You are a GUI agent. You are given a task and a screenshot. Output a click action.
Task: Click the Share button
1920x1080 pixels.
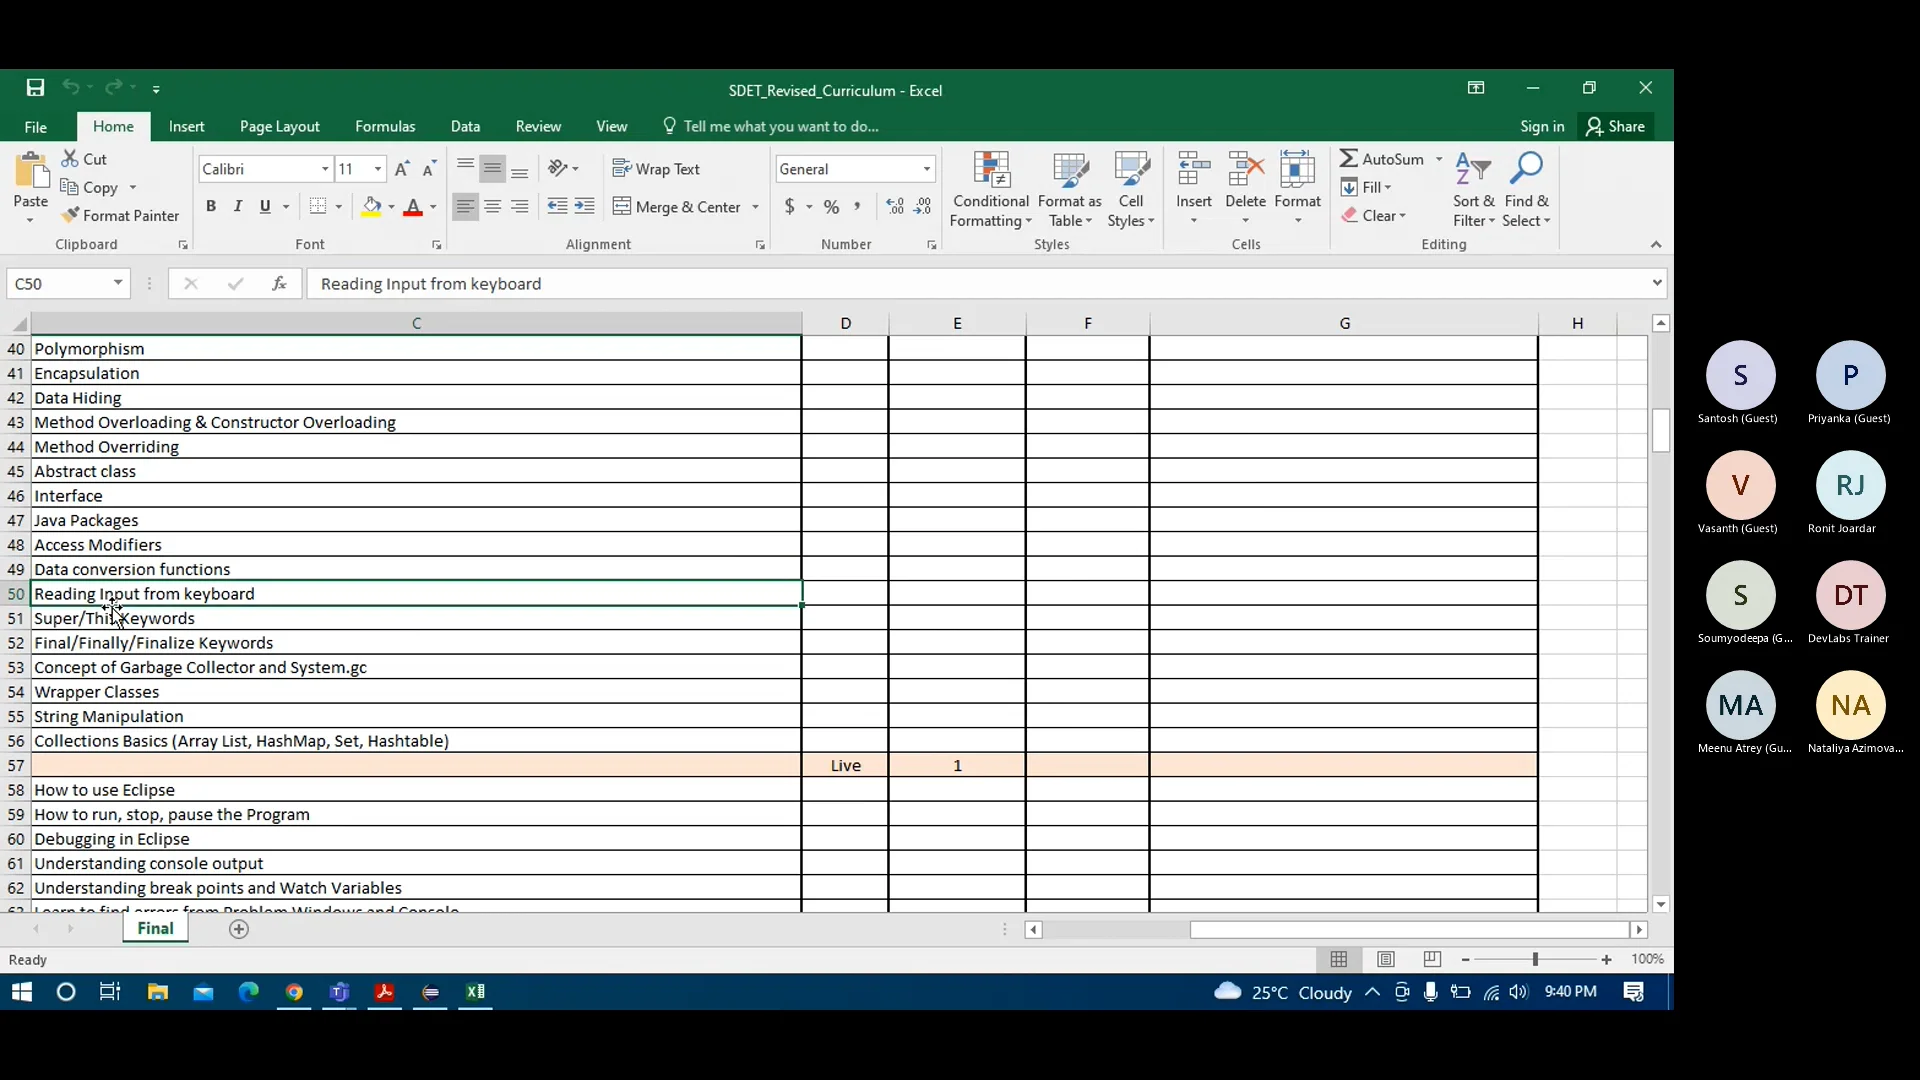tap(1617, 126)
